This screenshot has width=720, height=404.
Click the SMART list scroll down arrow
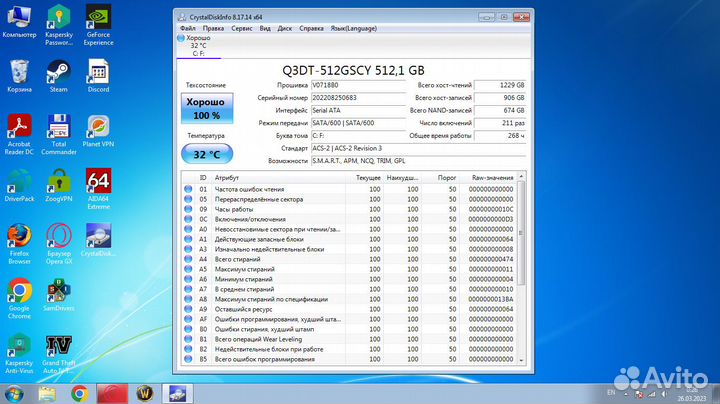(521, 361)
